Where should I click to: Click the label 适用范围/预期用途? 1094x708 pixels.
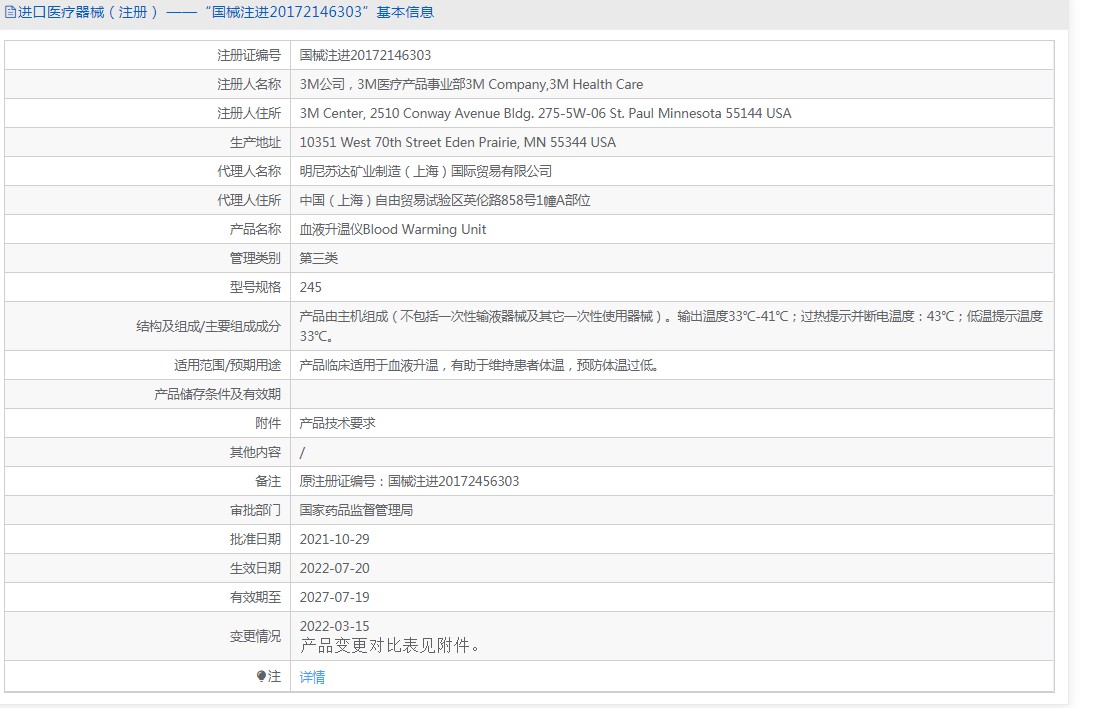tap(227, 365)
